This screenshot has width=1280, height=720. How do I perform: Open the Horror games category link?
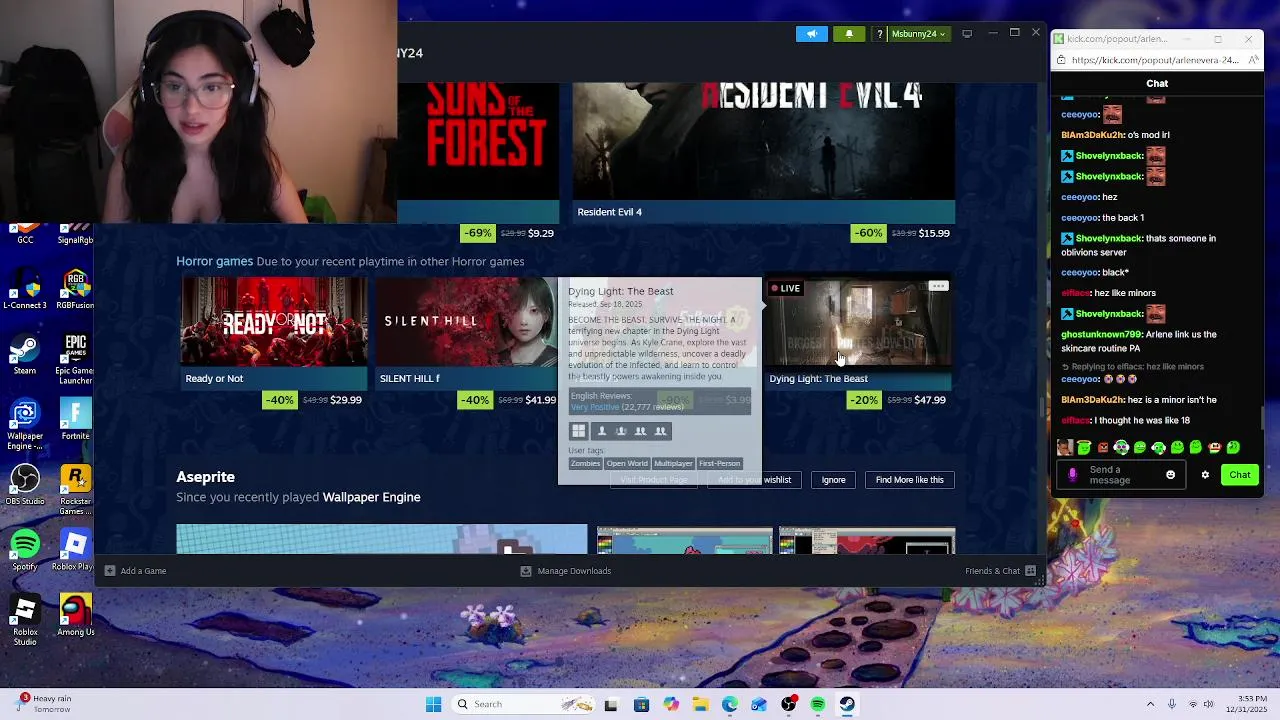(x=214, y=261)
